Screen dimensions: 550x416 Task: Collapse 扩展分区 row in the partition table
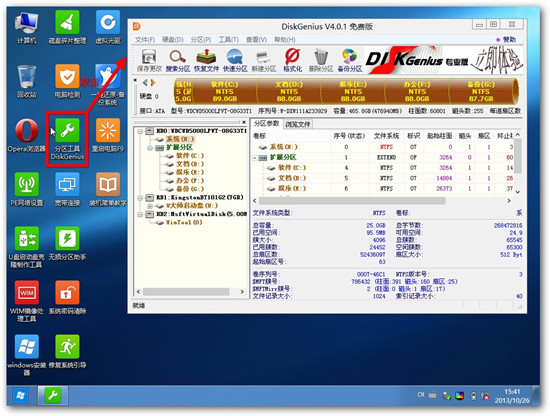click(255, 158)
